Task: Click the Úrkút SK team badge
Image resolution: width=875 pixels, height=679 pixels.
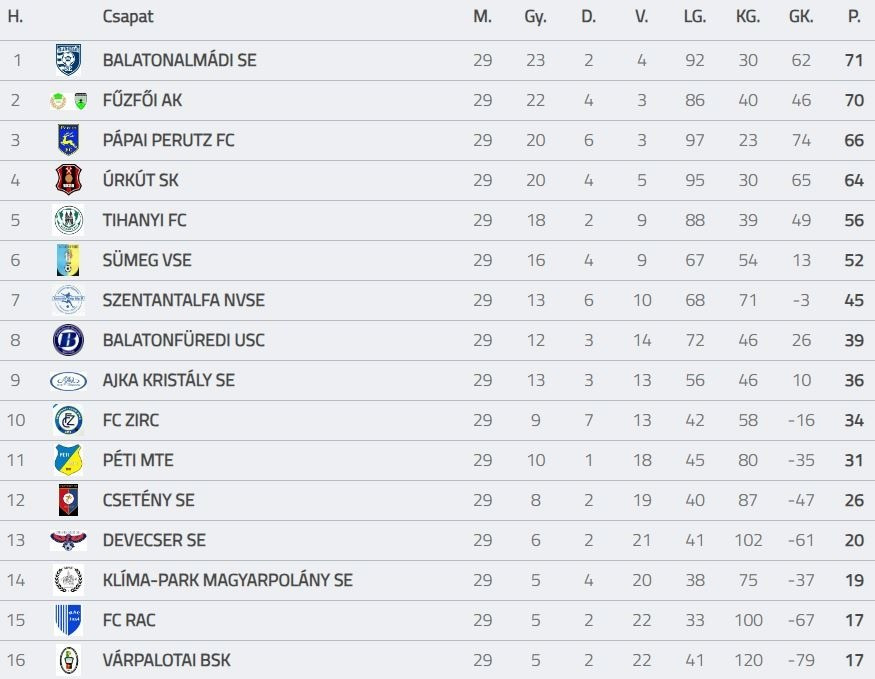Action: point(68,180)
